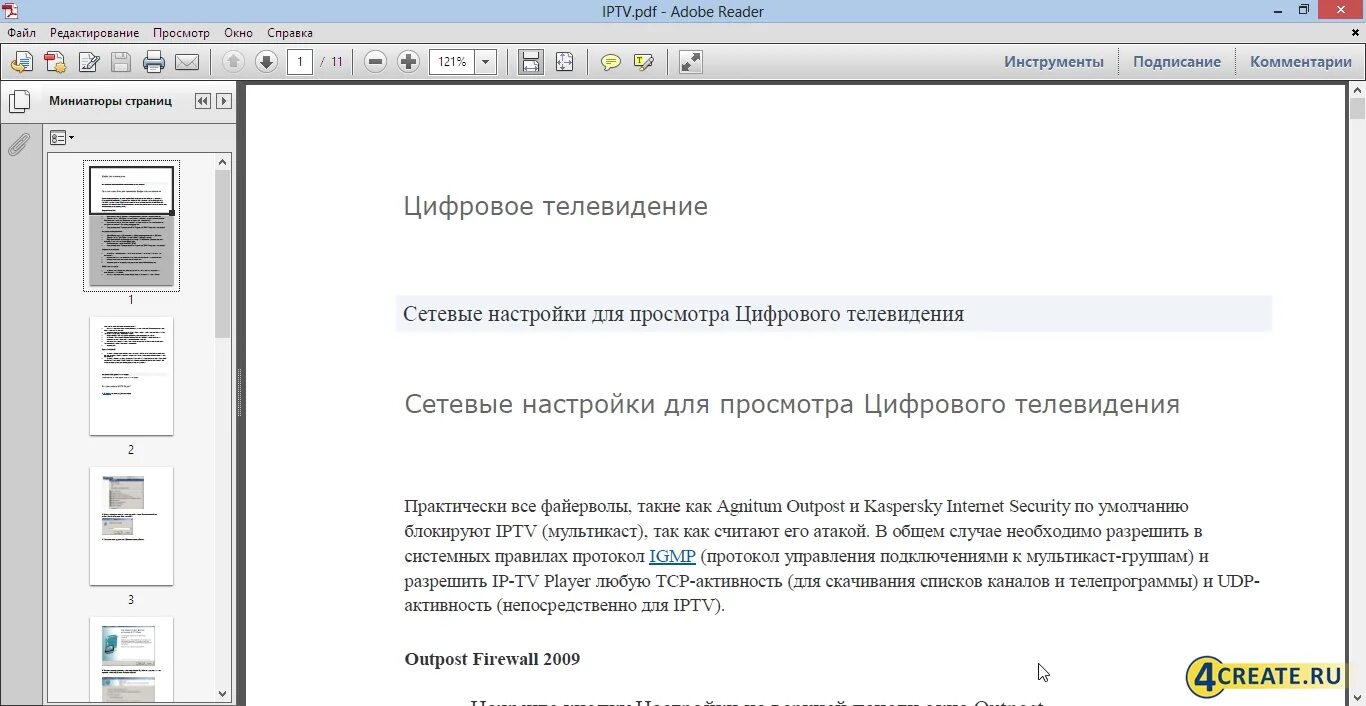Click the total pages '11' label

337,62
